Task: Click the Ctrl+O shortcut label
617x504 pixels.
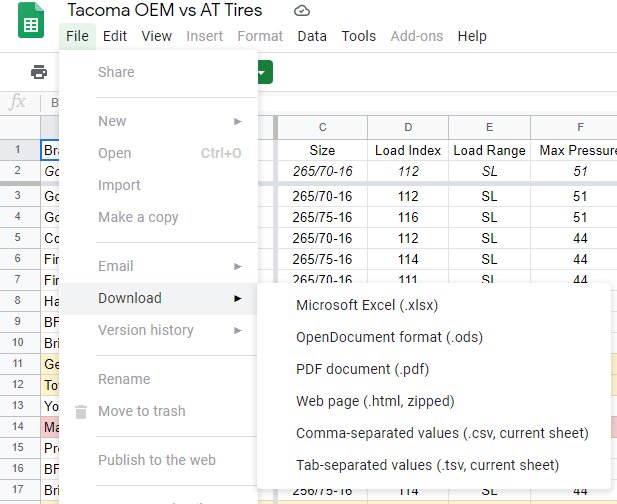Action: point(221,153)
